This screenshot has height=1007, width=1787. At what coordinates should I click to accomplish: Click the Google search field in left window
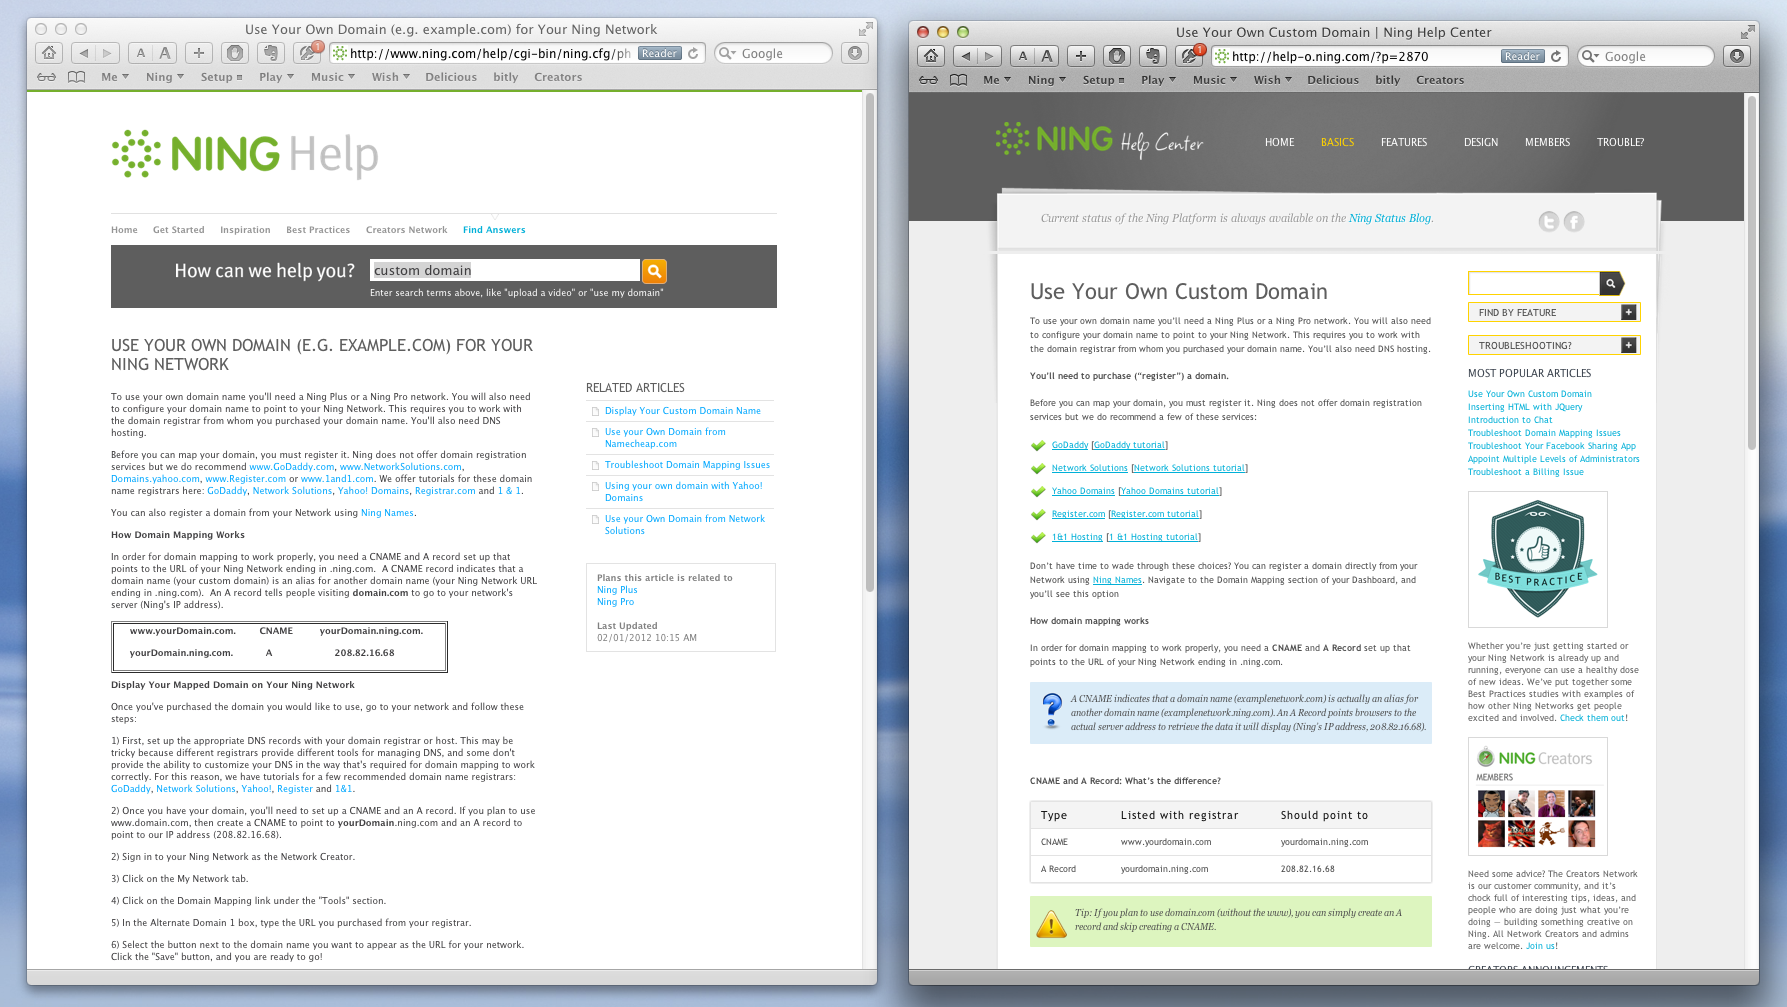[774, 53]
